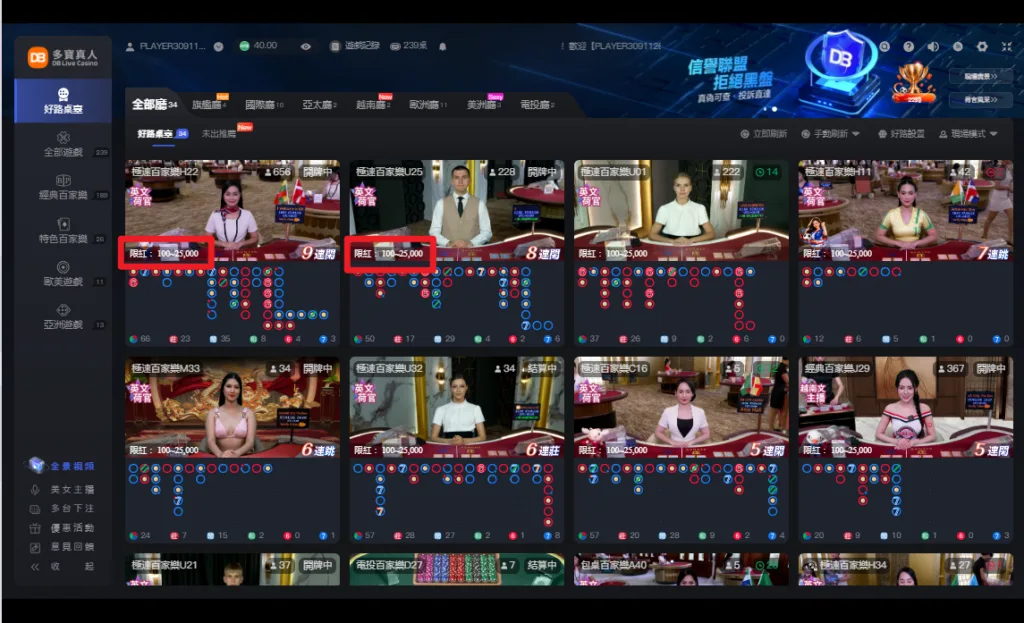This screenshot has width=1024, height=623.
Task: Open table 極速百家樂U25 video
Action: point(456,210)
